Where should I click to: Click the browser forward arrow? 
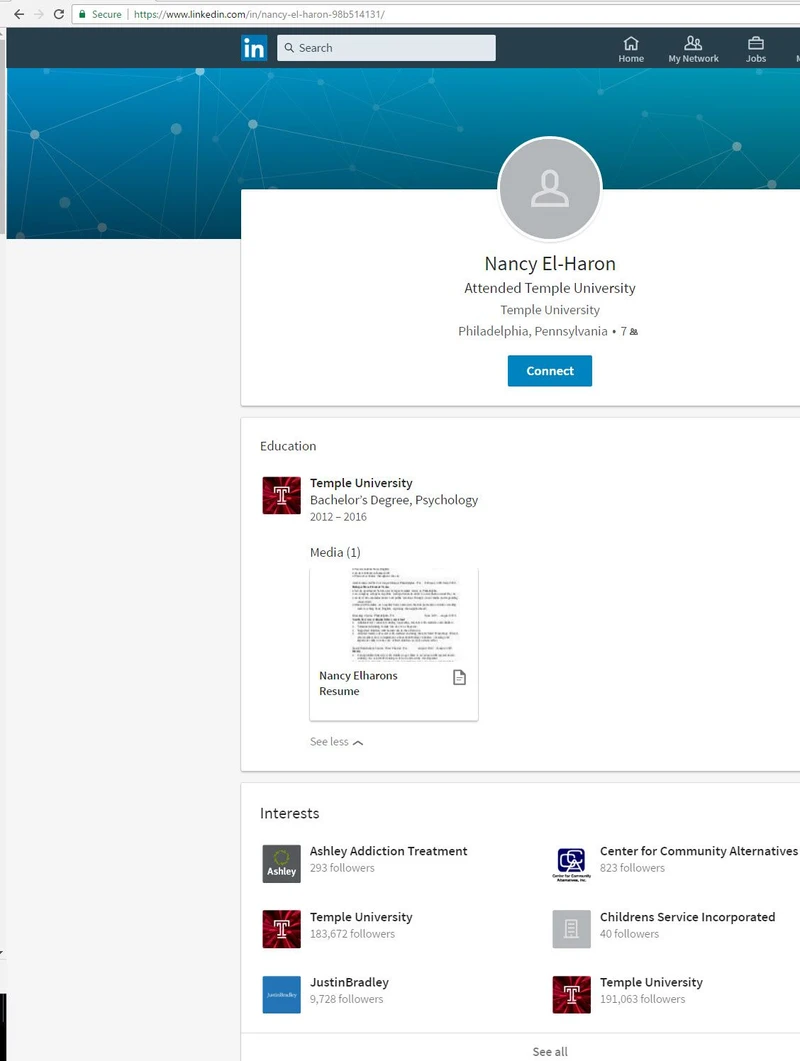click(x=39, y=14)
